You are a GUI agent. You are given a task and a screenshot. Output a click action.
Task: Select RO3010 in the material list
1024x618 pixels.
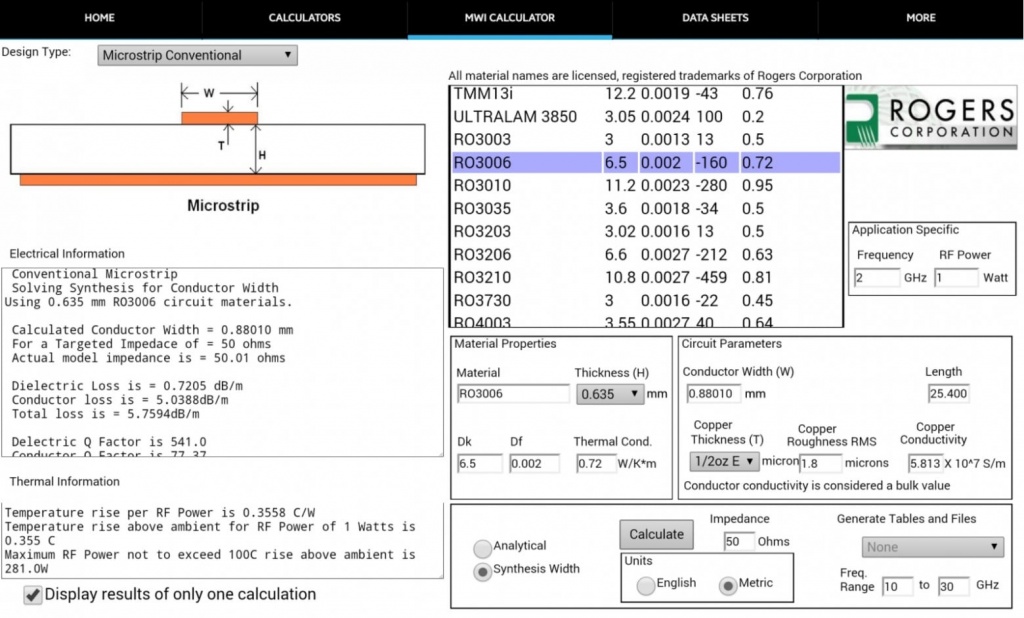[482, 185]
